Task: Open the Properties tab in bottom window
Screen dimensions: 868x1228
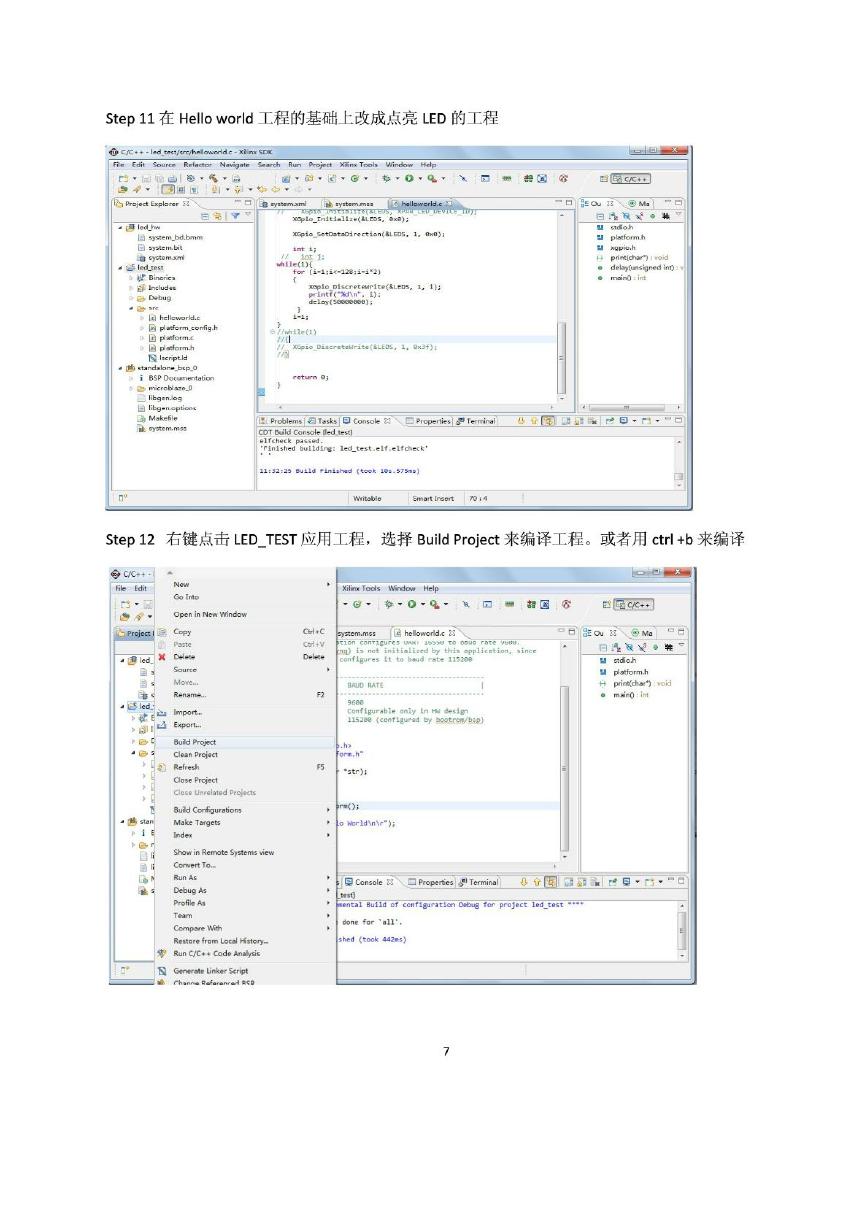Action: [430, 882]
